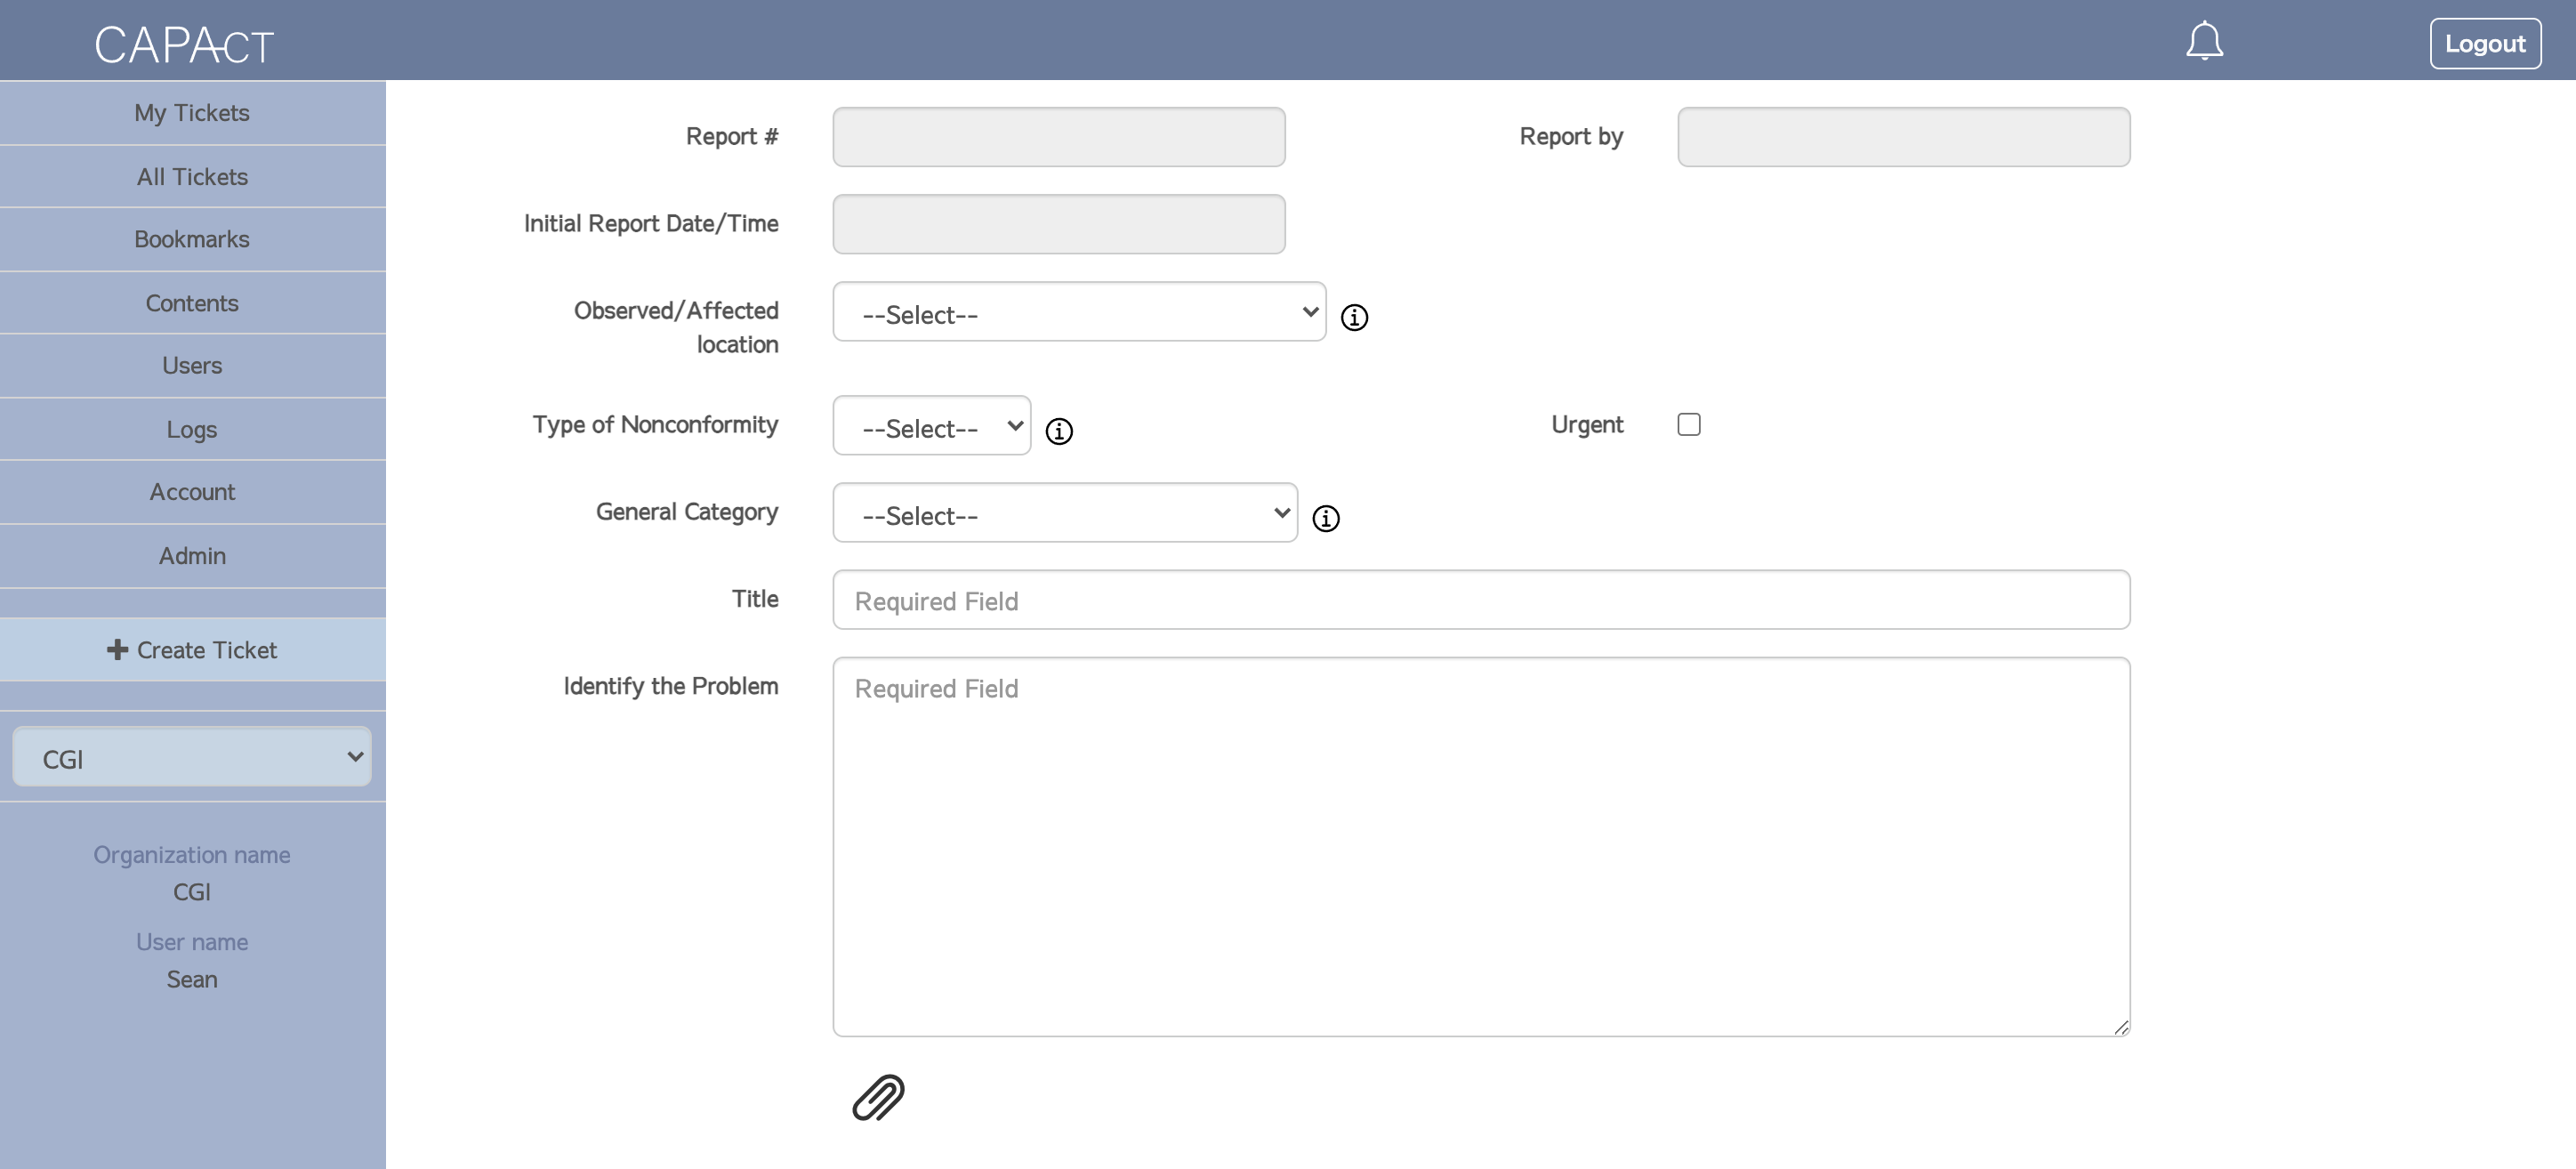This screenshot has width=2576, height=1169.
Task: Focus the Identify the Problem textarea
Action: click(1480, 846)
